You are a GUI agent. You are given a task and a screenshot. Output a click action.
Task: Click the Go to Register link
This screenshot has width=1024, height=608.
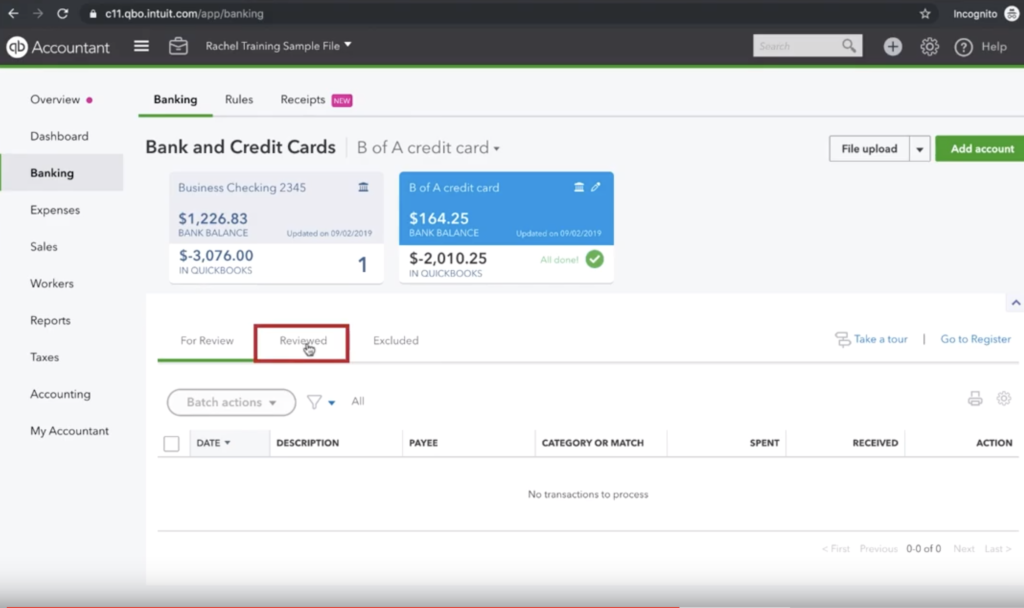pyautogui.click(x=975, y=339)
